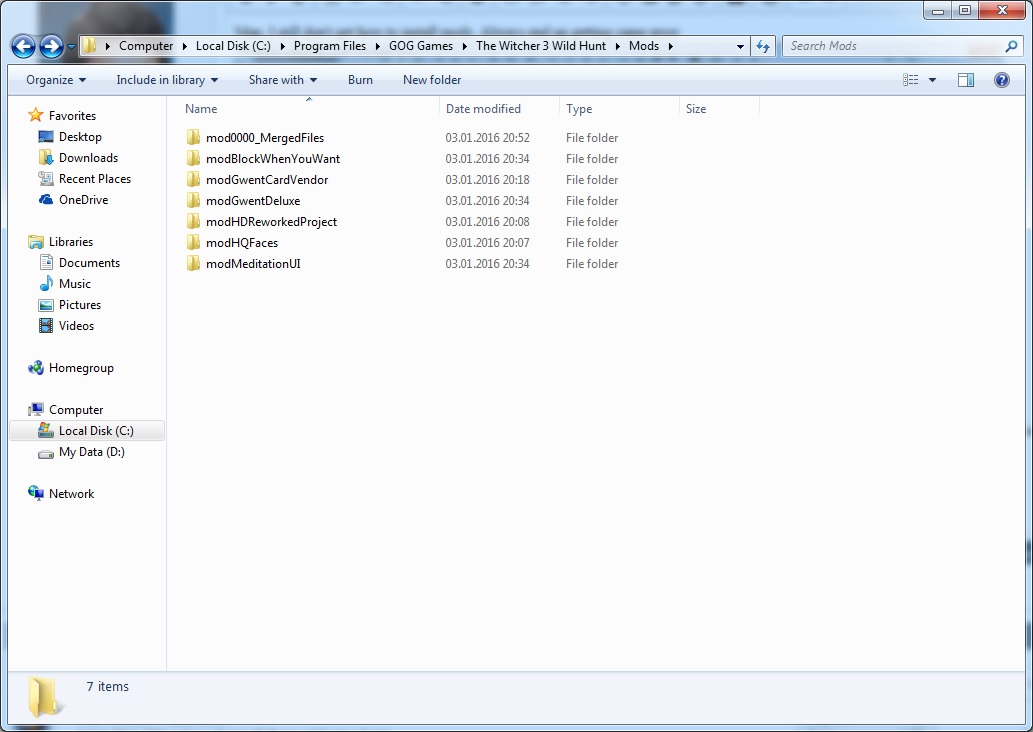Expand the arrow after Mods in breadcrumb
Viewport: 1033px width, 732px height.
[671, 46]
